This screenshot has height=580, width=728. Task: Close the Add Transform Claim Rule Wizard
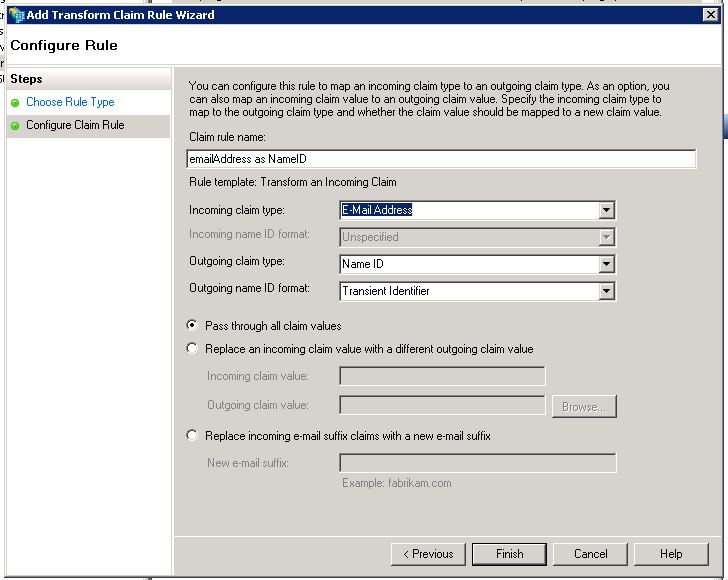click(711, 15)
